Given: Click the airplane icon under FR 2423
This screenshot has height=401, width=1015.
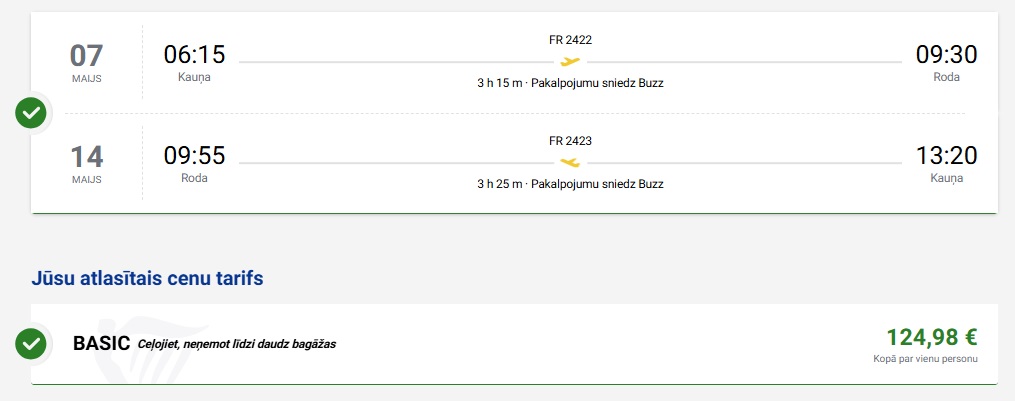Looking at the screenshot, I should [x=570, y=162].
